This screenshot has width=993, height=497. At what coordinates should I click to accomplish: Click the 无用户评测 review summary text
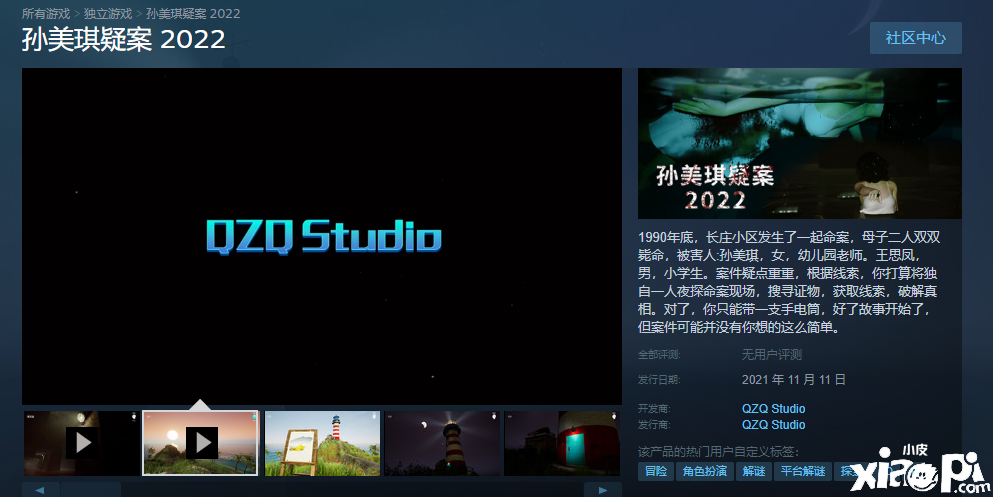[x=771, y=355]
